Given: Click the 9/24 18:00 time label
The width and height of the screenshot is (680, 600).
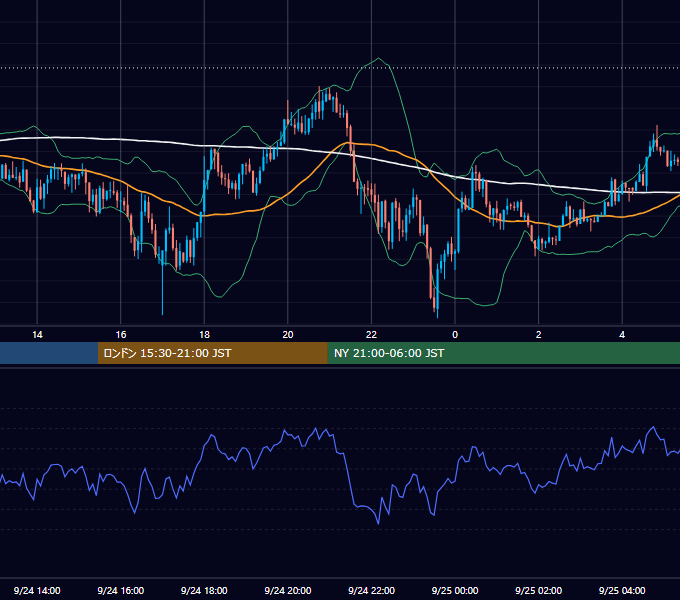Looking at the screenshot, I should point(204,590).
